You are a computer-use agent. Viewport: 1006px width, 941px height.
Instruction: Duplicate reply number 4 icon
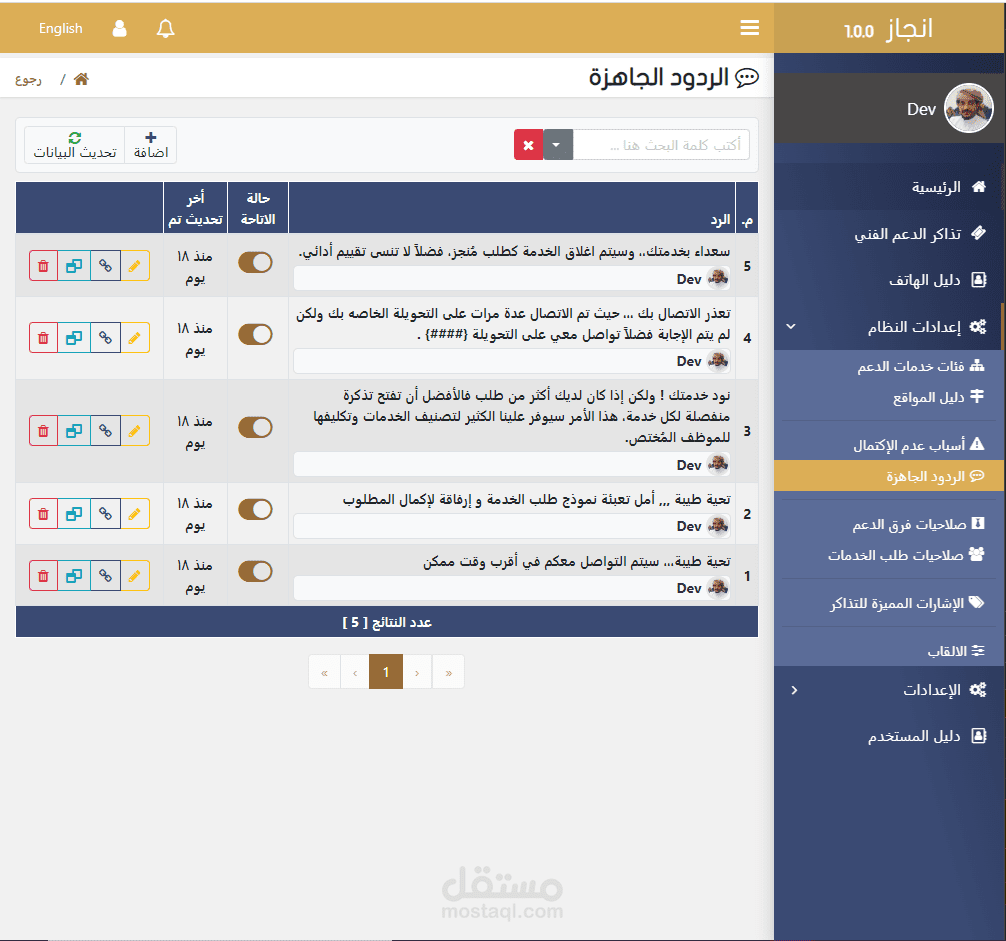pos(74,337)
